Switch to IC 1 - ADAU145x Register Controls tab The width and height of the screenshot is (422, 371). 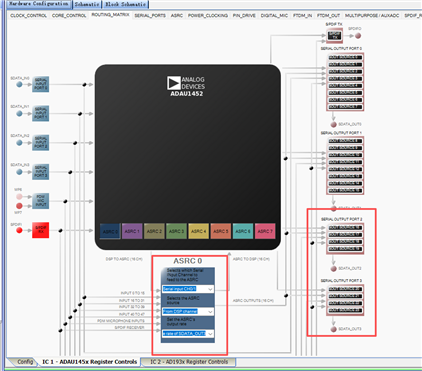point(89,362)
